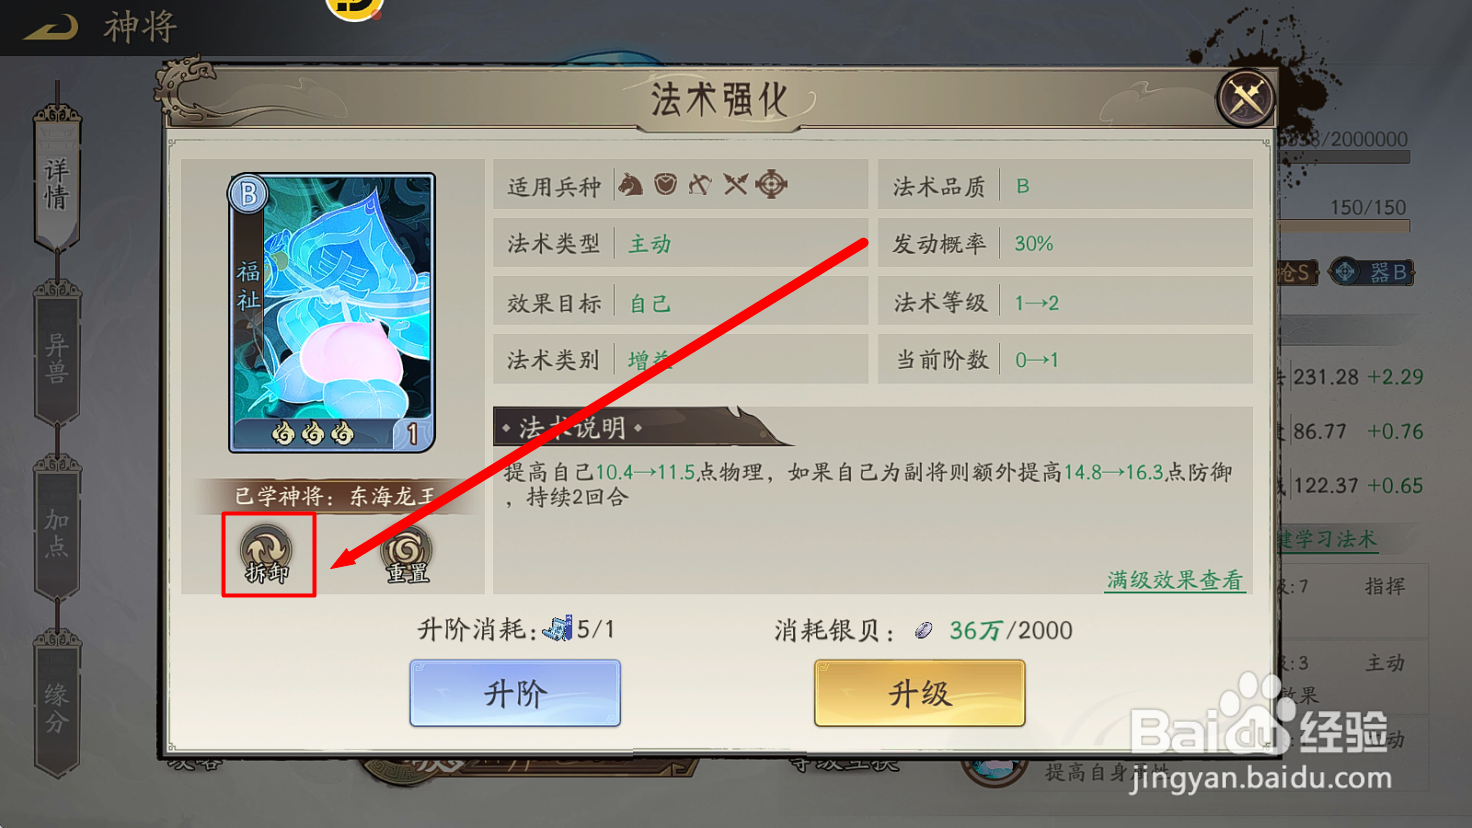Click the silver shell currency icon
This screenshot has width=1472, height=828.
pyautogui.click(x=924, y=630)
